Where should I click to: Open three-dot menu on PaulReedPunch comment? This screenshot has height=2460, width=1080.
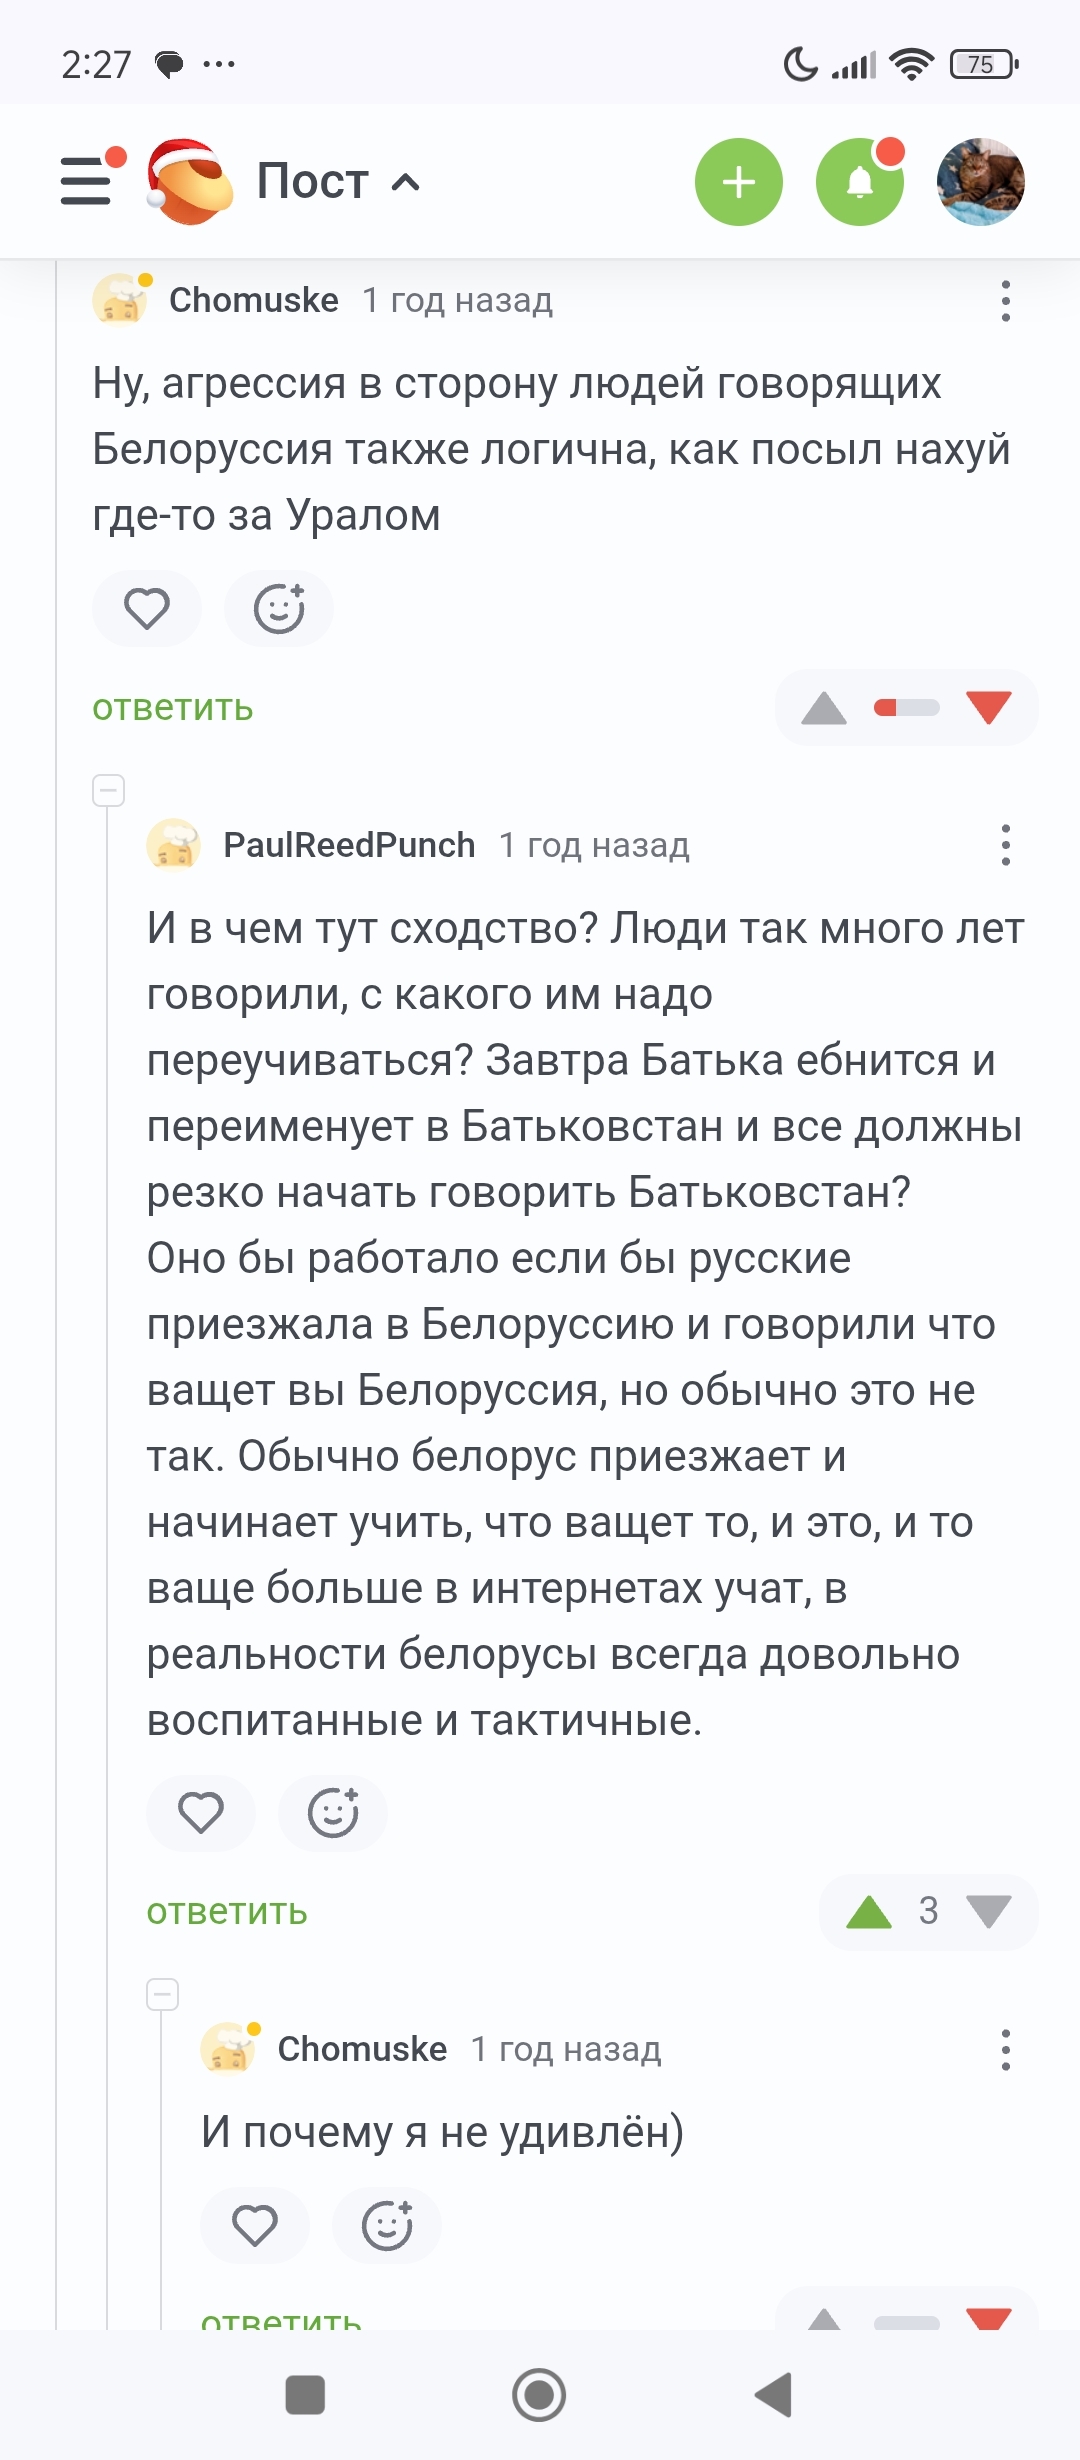pos(1005,845)
